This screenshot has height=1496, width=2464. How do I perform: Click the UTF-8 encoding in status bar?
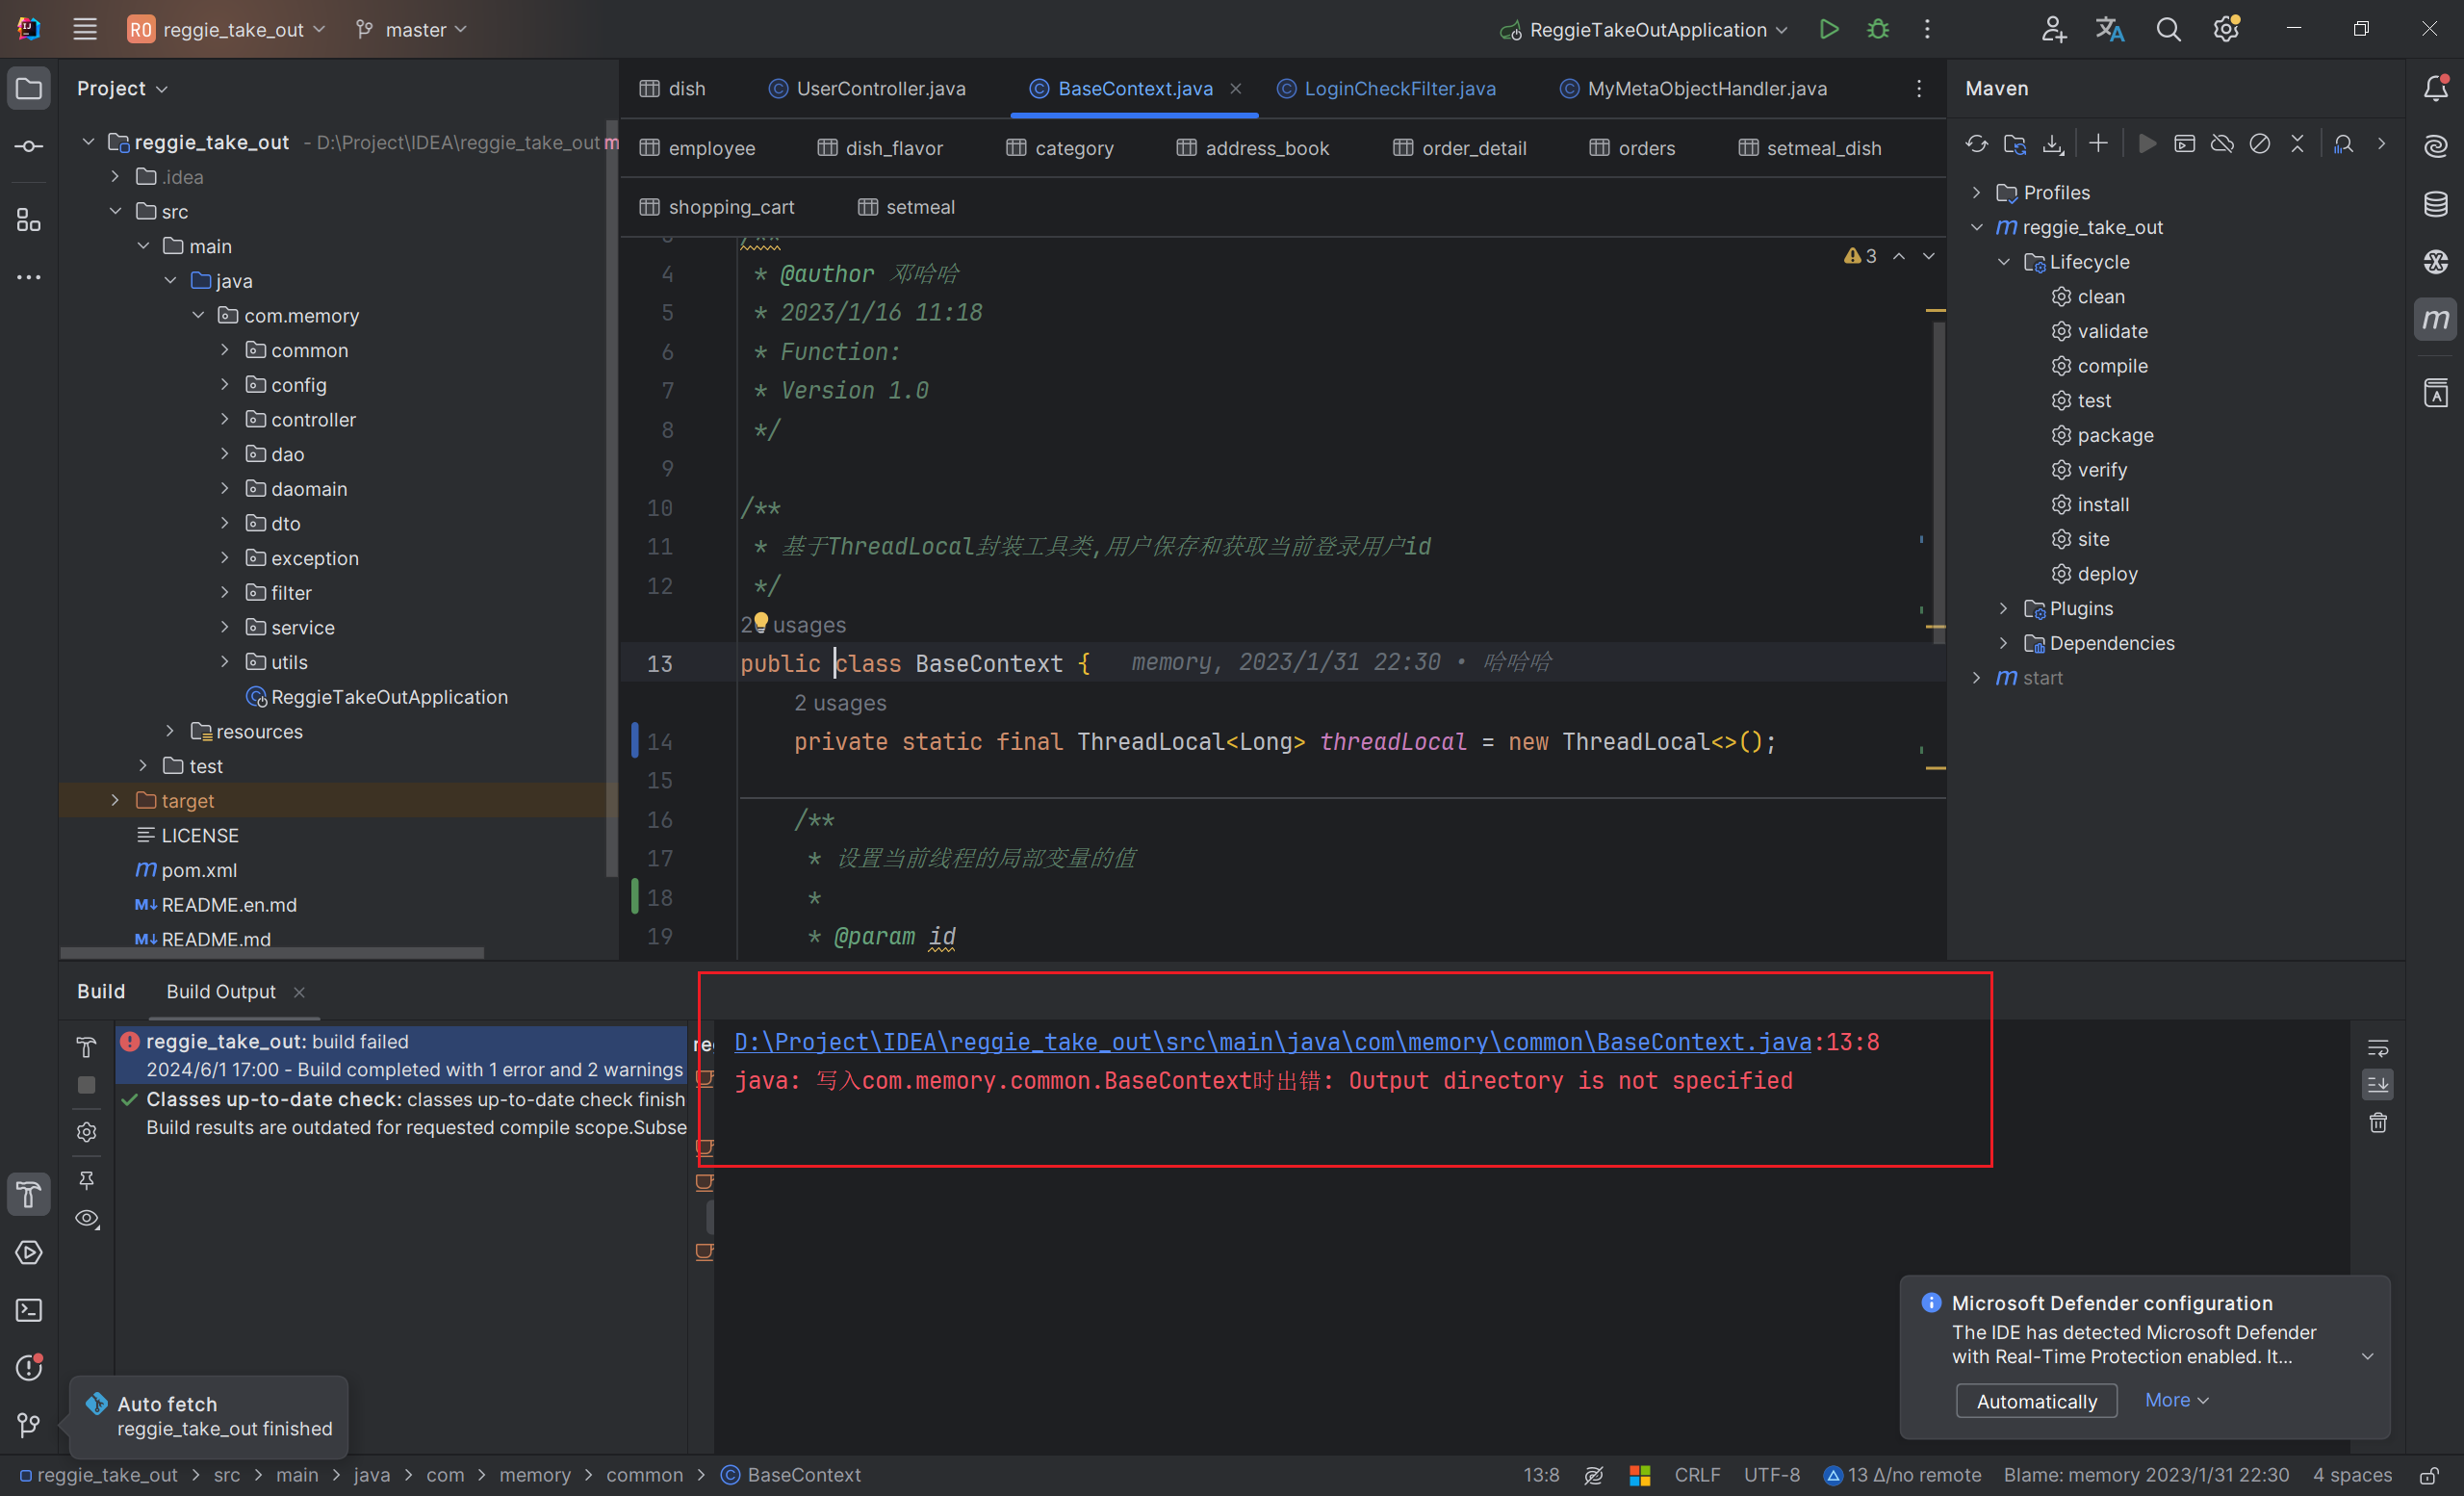click(x=1771, y=1475)
